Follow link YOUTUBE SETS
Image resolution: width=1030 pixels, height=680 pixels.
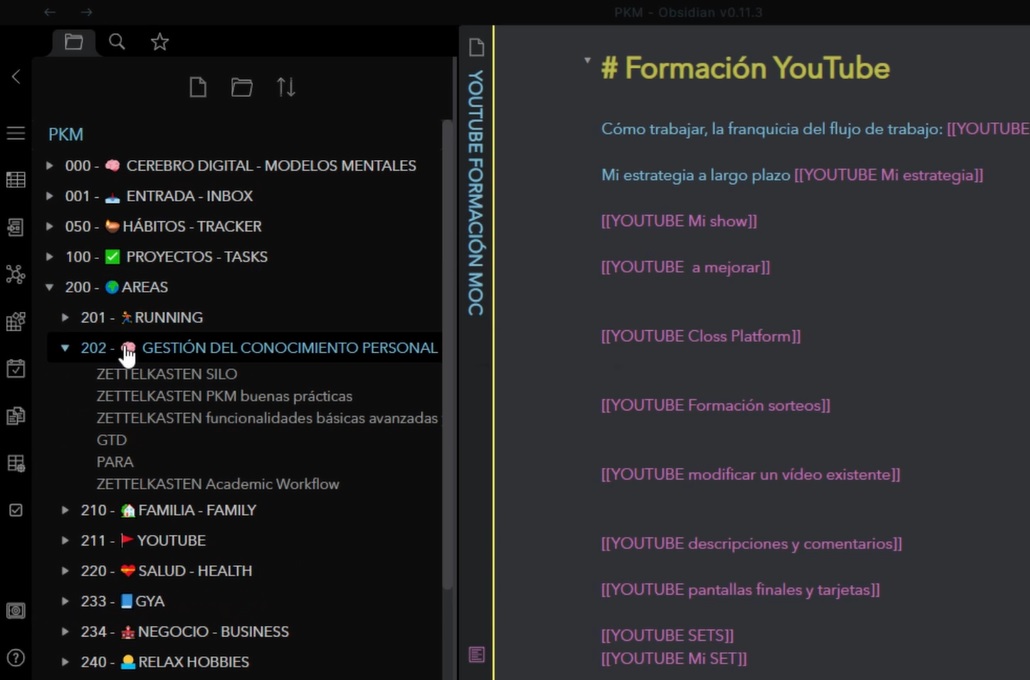point(667,635)
